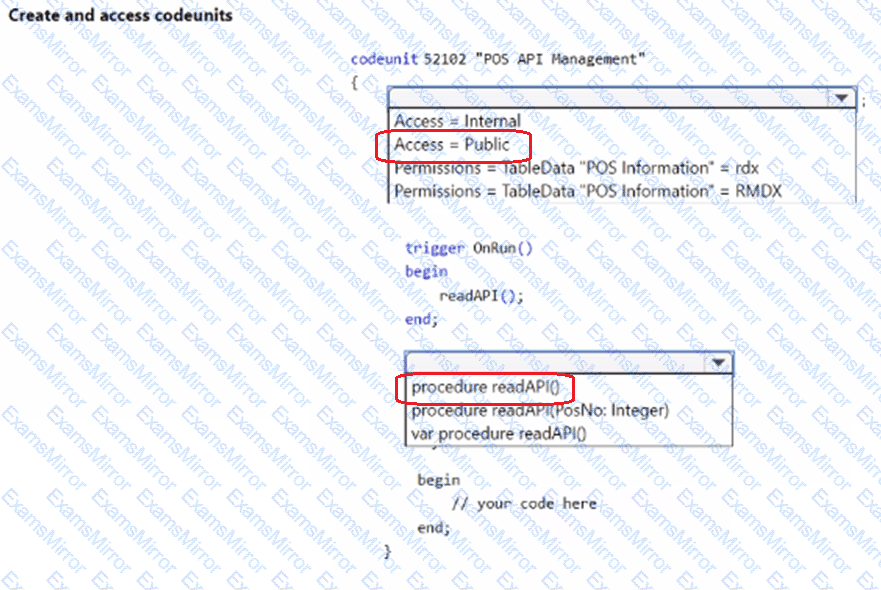Select the 'Access = Internal' option

pos(457,121)
